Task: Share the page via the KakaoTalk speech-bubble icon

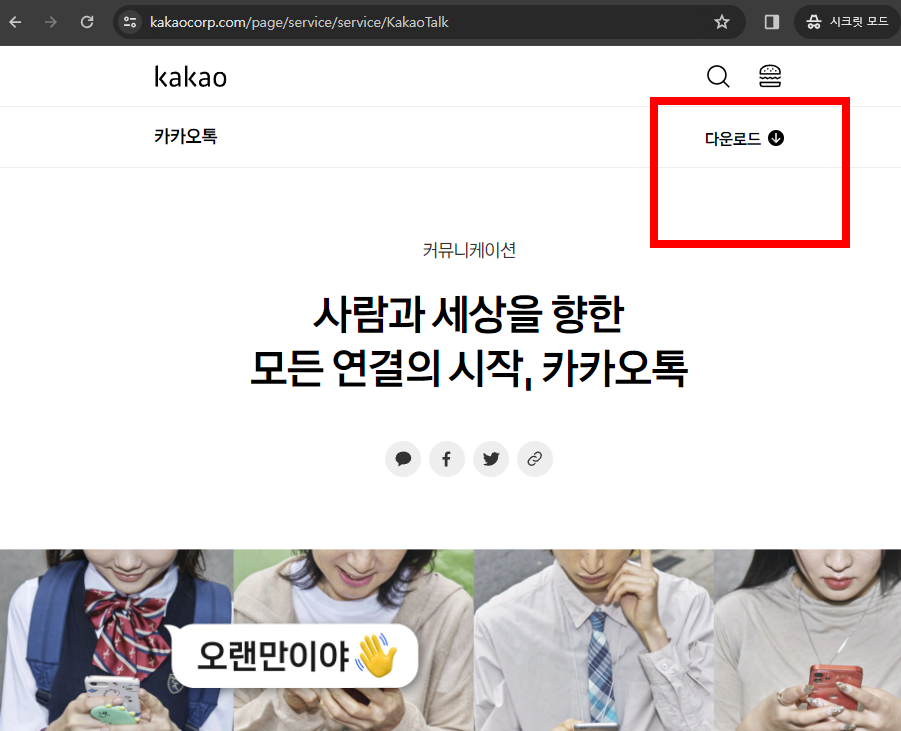Action: pos(403,459)
